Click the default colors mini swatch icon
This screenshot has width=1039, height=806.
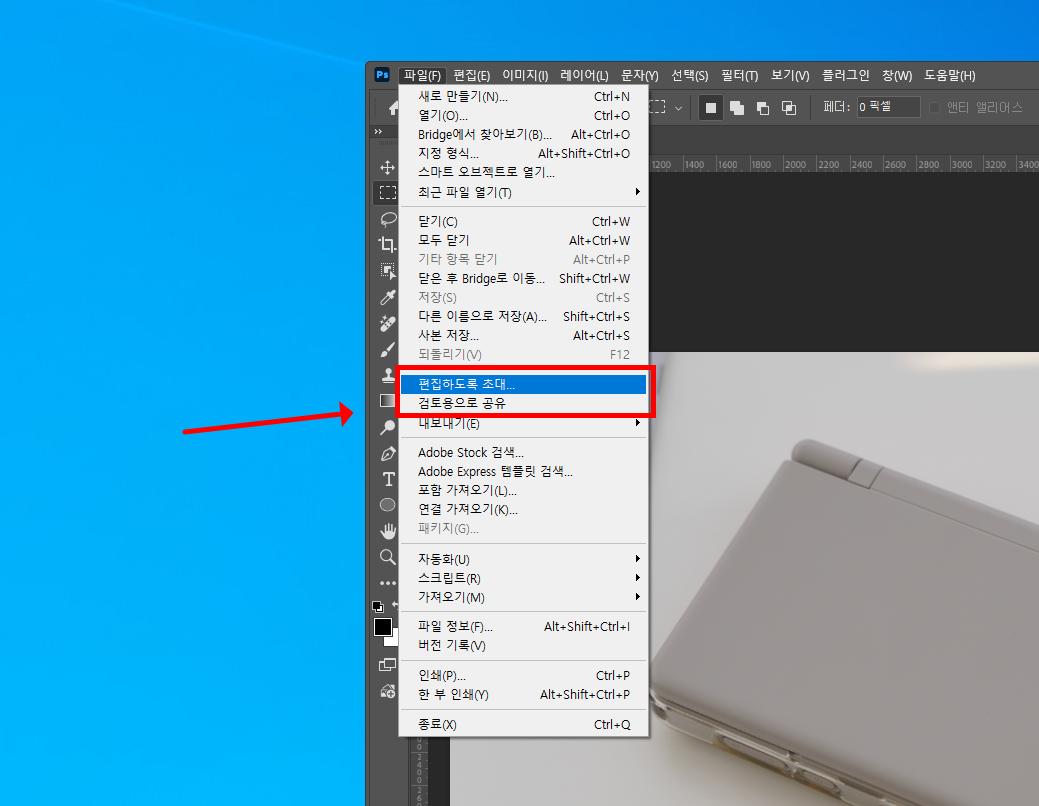click(378, 606)
